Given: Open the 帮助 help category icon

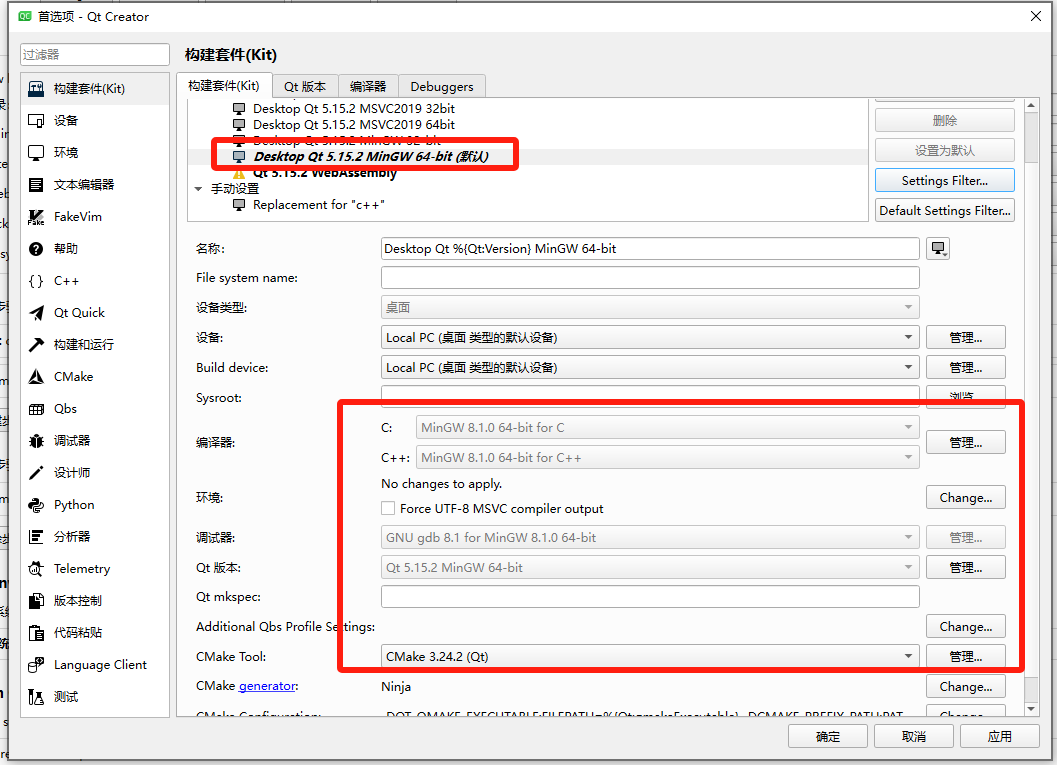Looking at the screenshot, I should tap(36, 249).
